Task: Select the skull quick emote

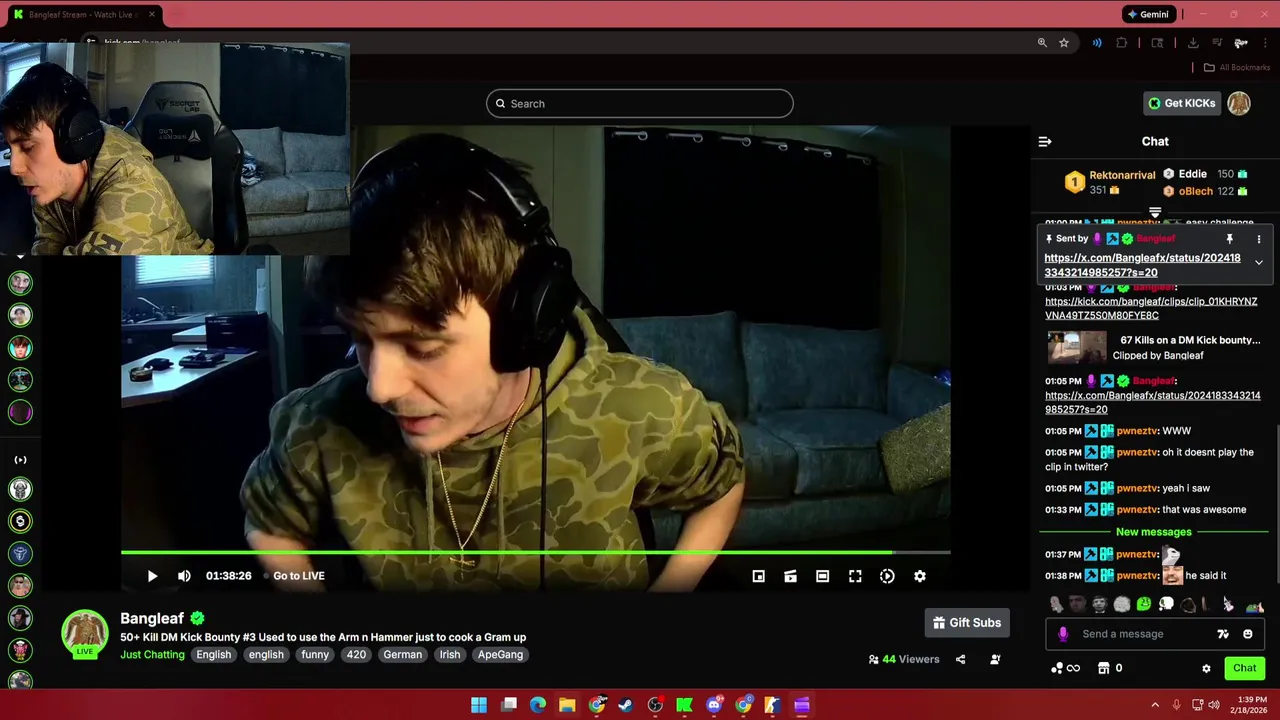Action: tap(1166, 604)
